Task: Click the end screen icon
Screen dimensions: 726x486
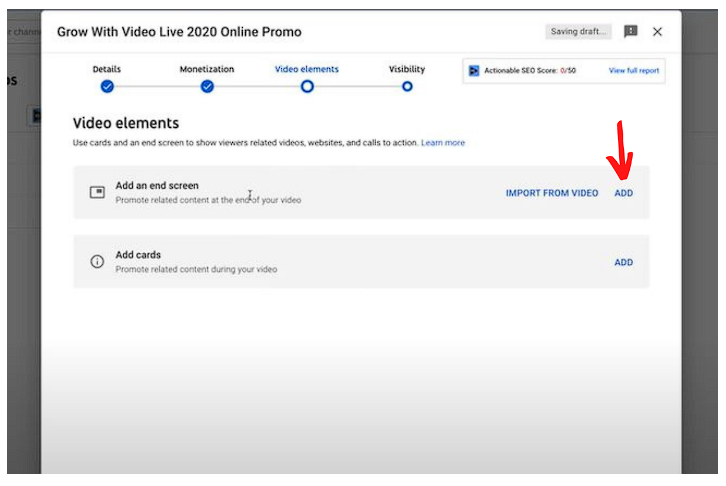Action: pos(97,192)
